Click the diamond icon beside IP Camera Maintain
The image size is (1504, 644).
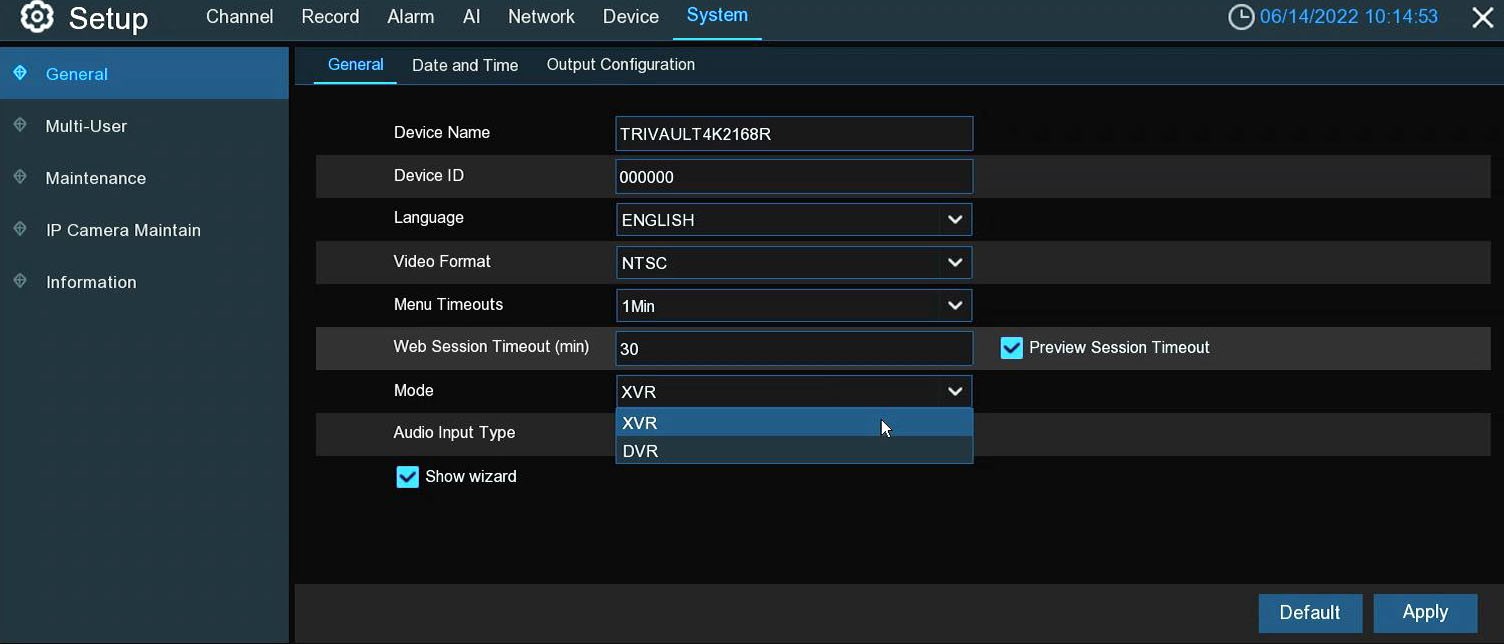click(x=20, y=229)
